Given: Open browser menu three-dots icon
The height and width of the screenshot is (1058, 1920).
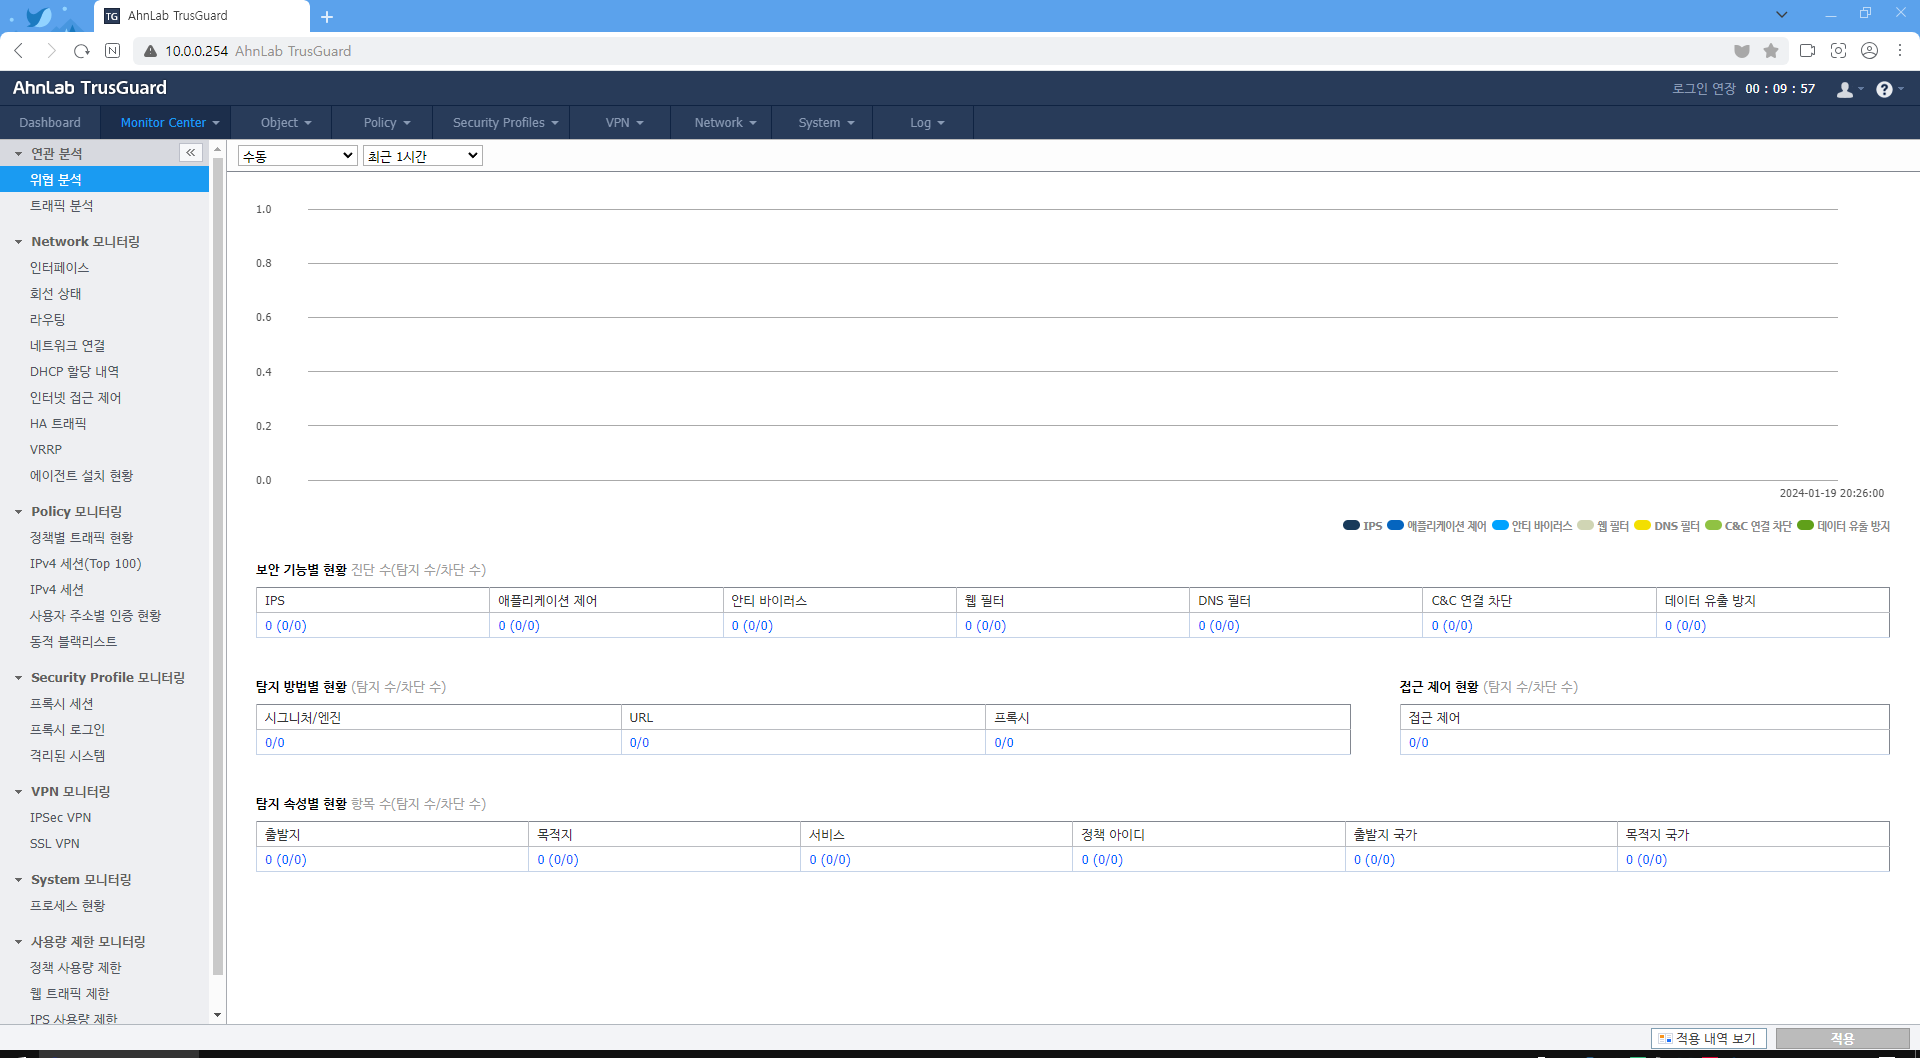Looking at the screenshot, I should coord(1900,51).
